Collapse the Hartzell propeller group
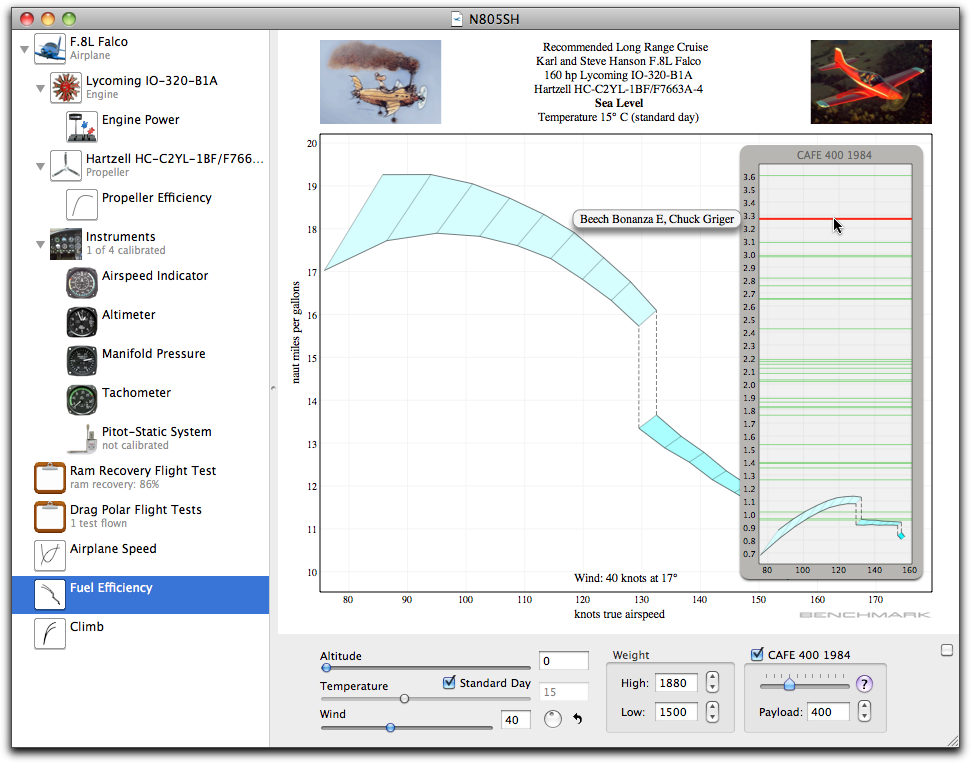 coord(40,167)
